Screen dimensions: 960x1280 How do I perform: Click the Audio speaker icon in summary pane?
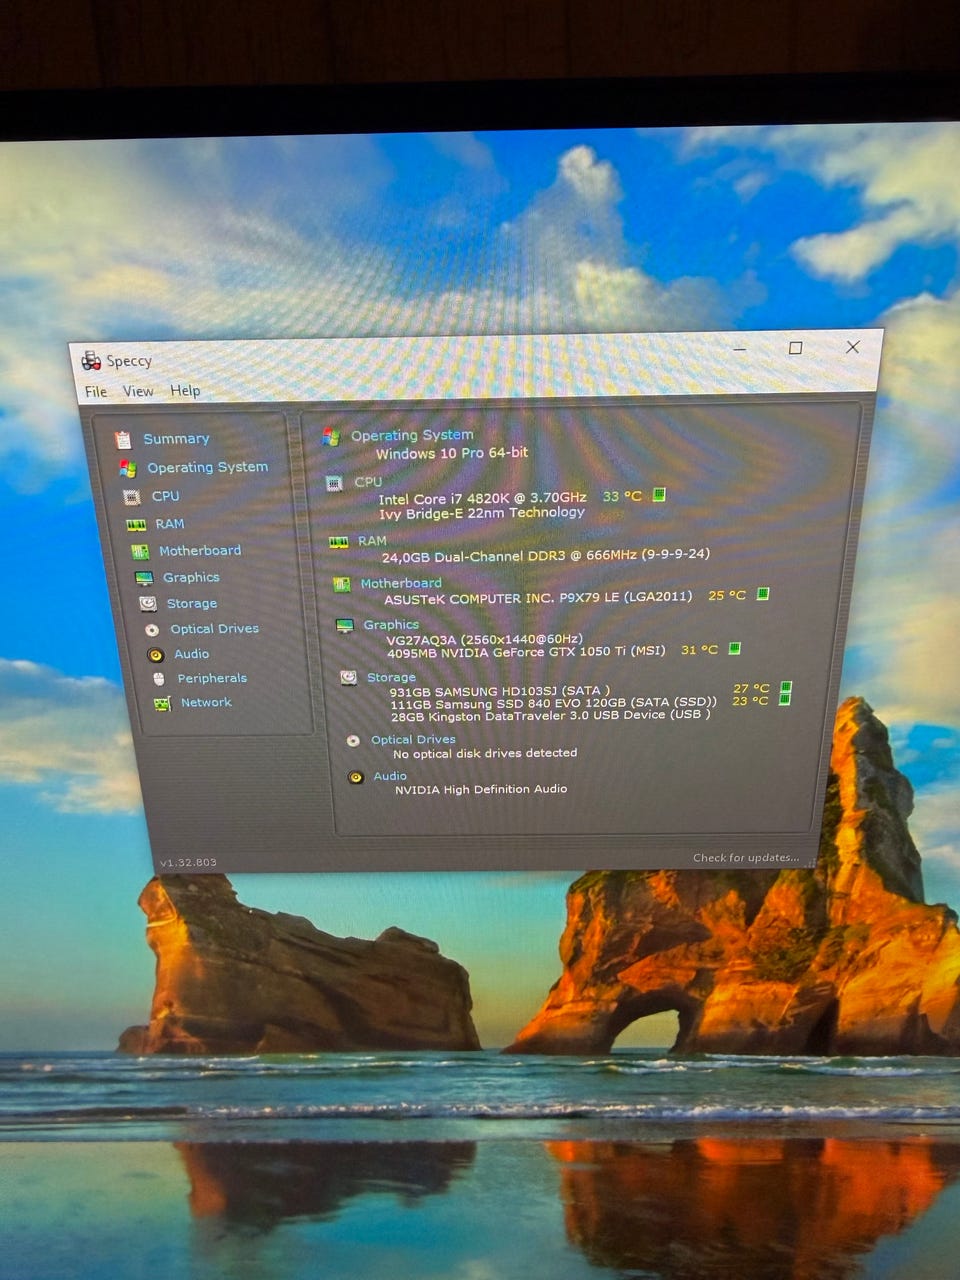tap(355, 777)
